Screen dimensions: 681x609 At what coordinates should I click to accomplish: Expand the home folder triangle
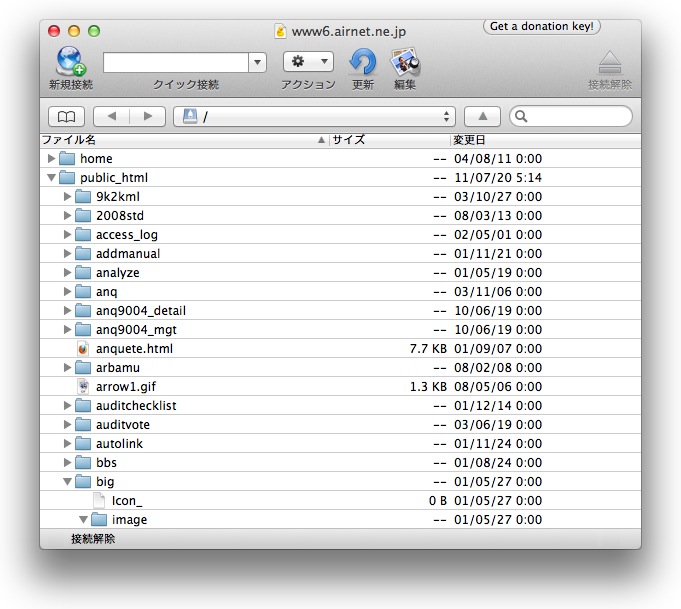coord(51,159)
